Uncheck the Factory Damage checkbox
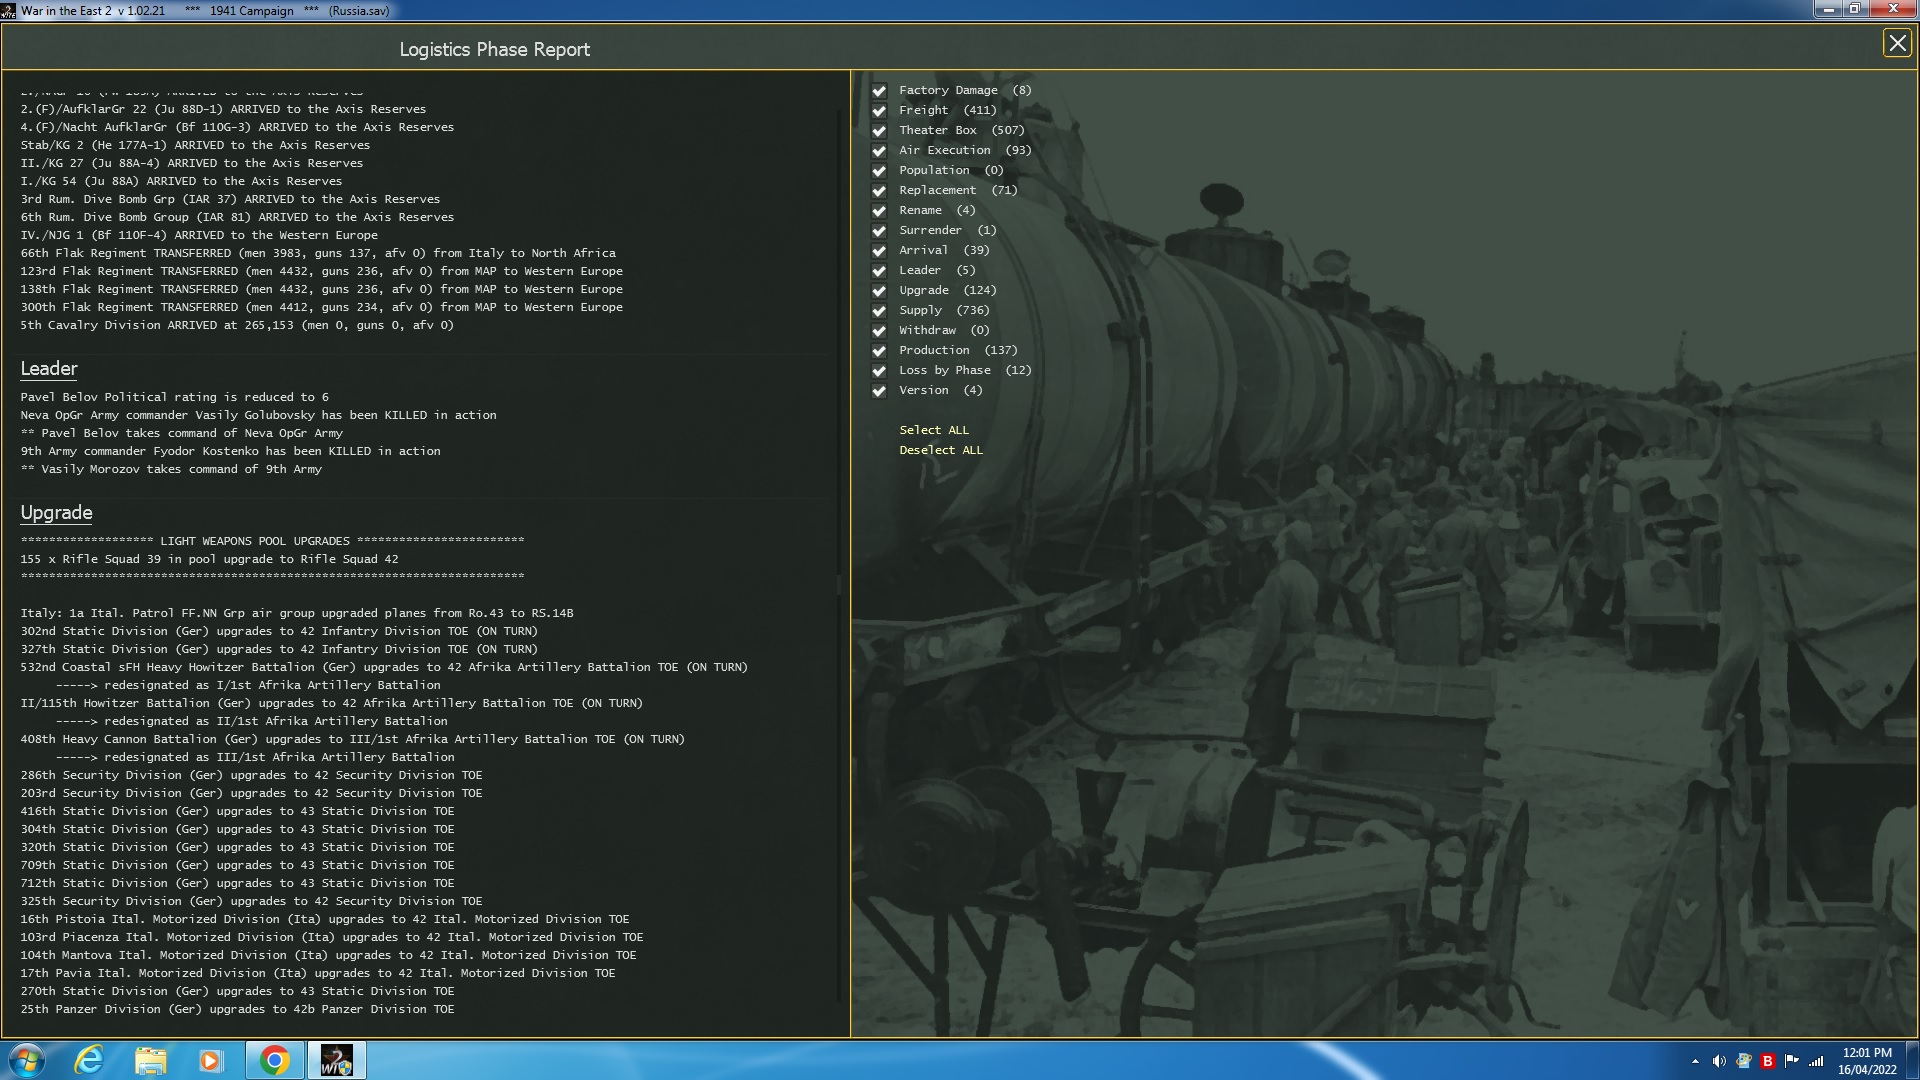Viewport: 1920px width, 1080px height. (879, 91)
